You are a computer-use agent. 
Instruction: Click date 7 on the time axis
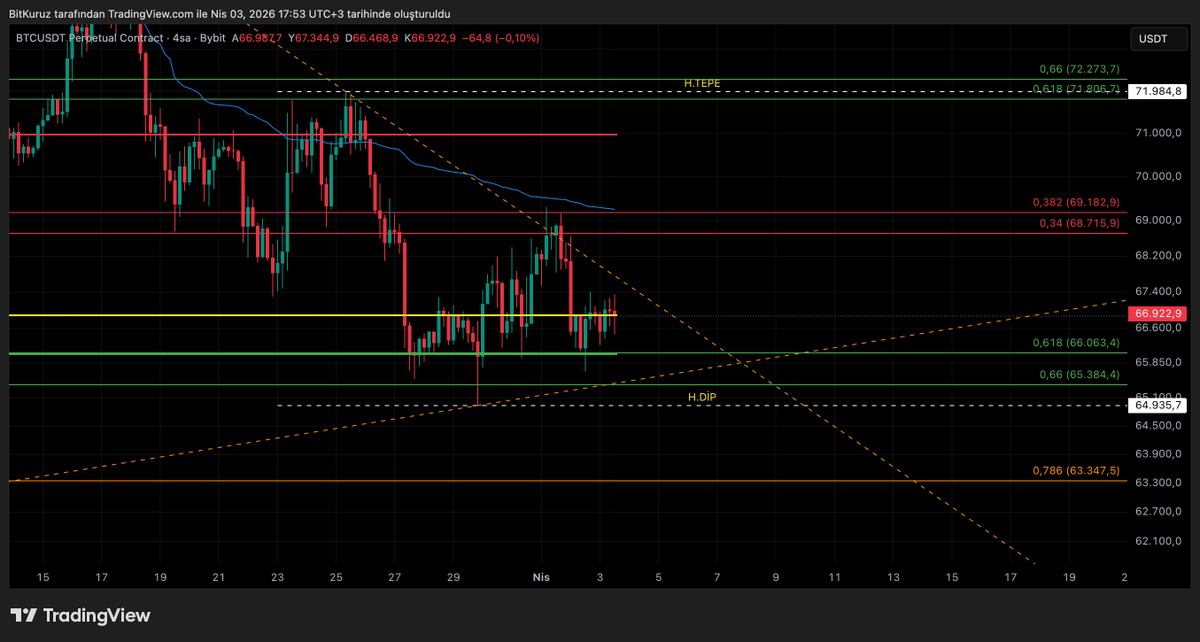717,577
